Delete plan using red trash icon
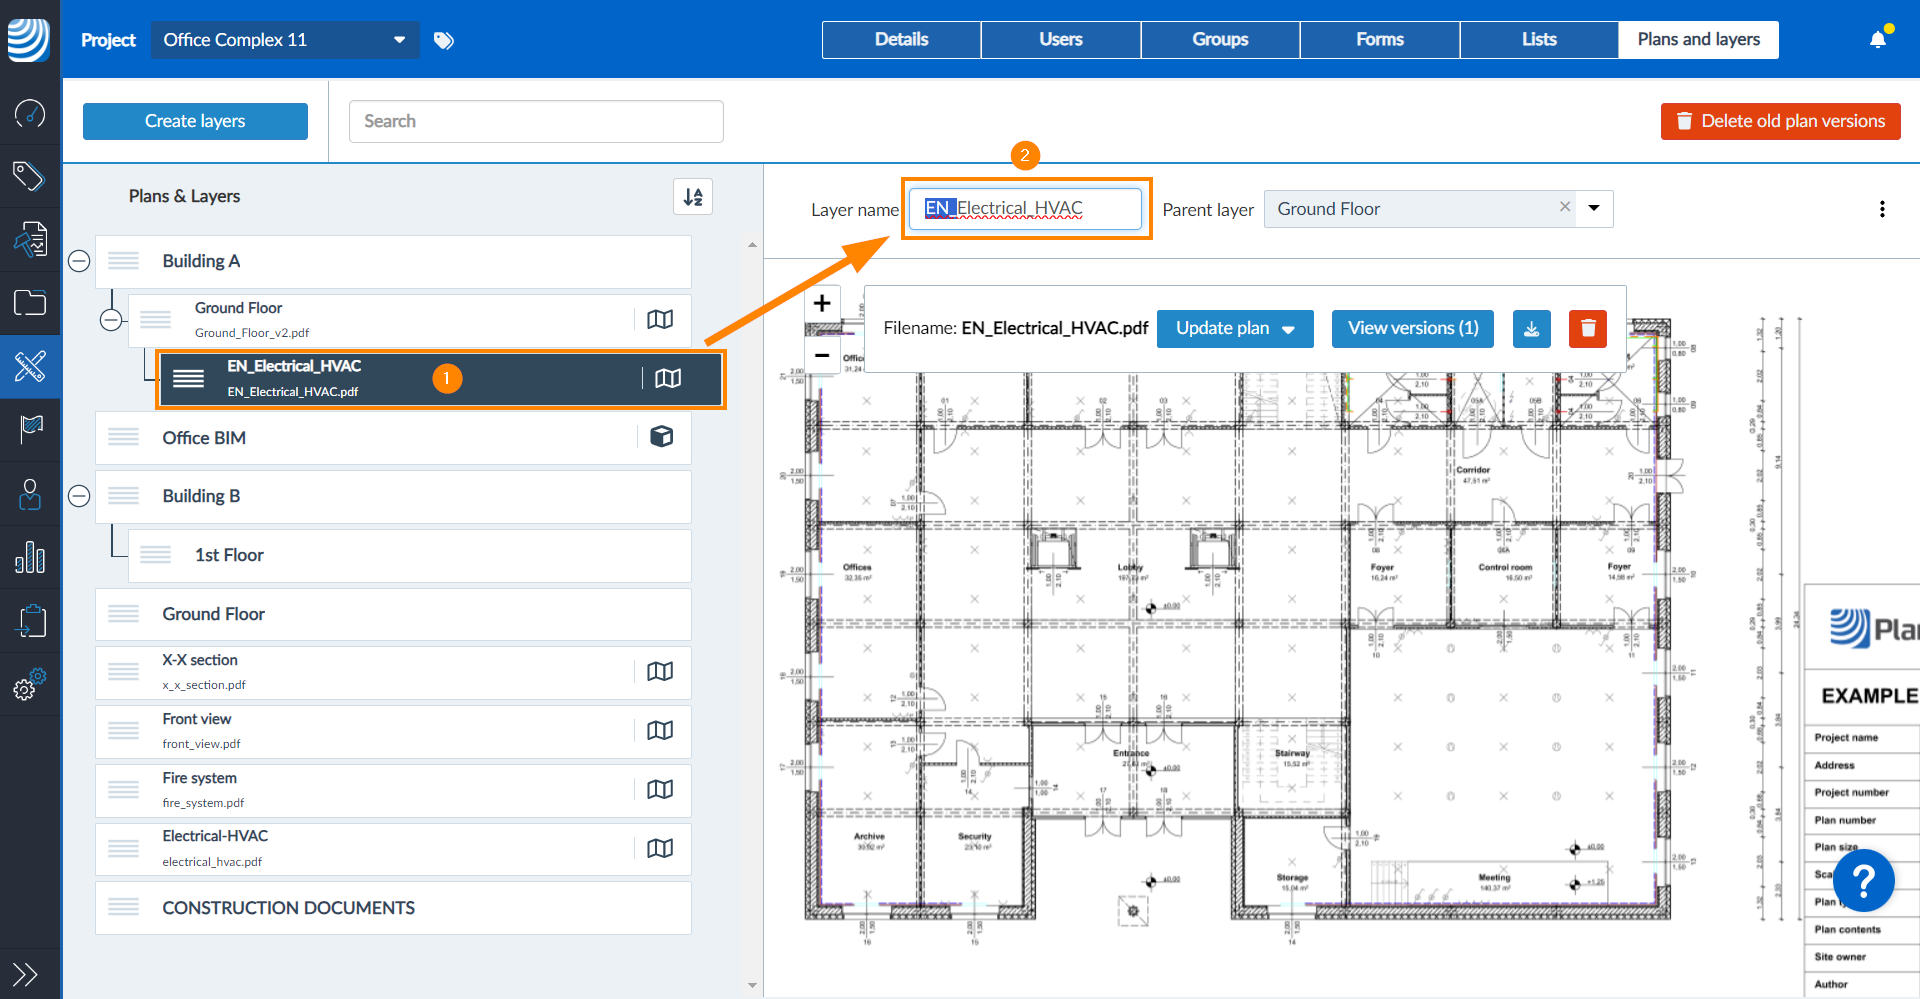 pos(1588,329)
